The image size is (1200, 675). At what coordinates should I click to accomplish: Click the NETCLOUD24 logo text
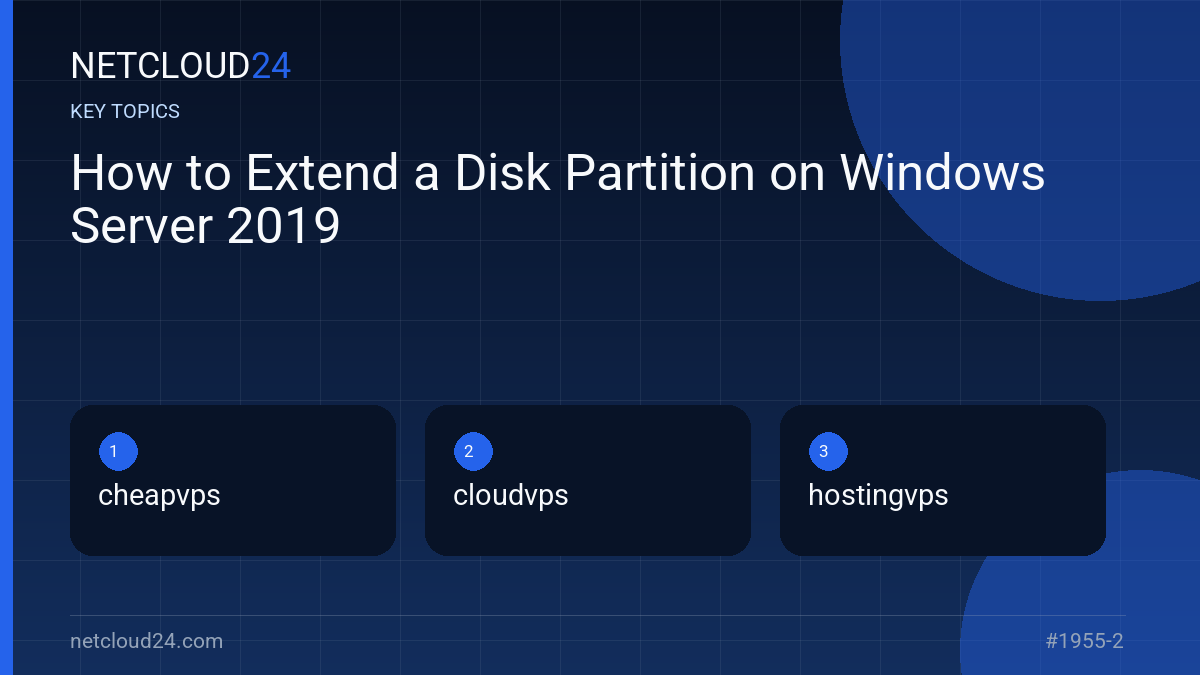[x=181, y=66]
